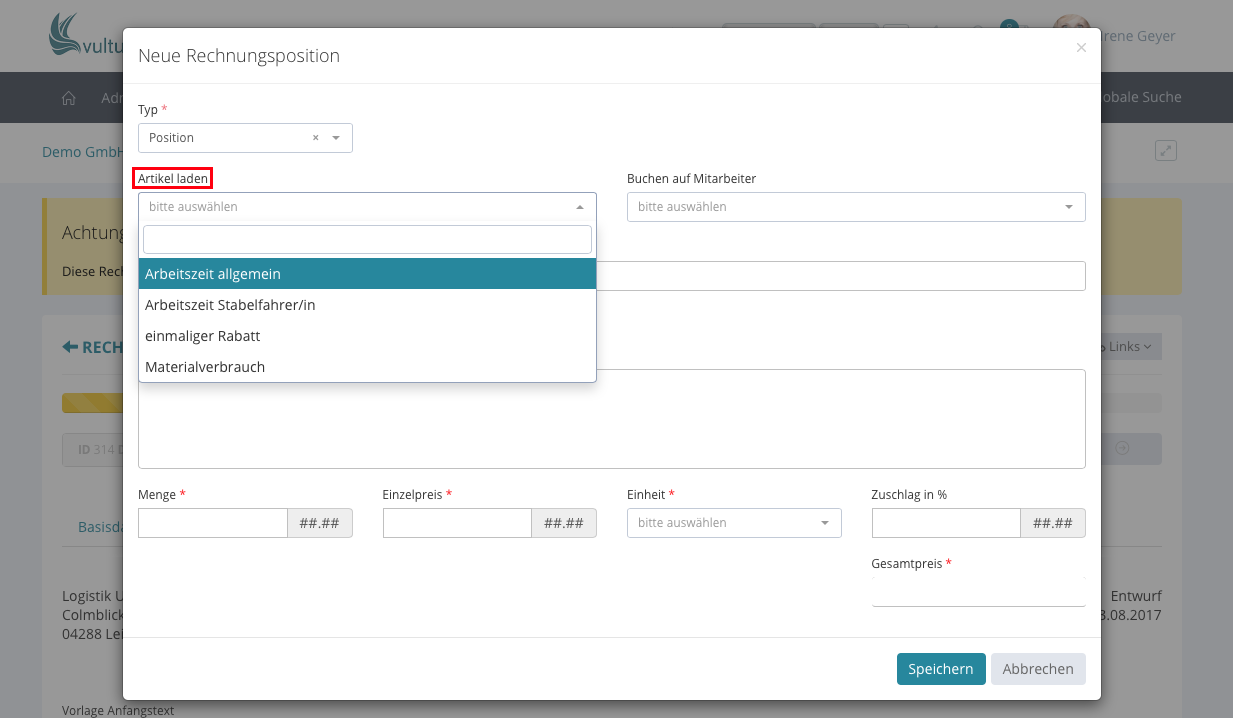Open the Buchen auf Mitarbeiter dropdown
Viewport: 1233px width, 718px height.
click(855, 207)
